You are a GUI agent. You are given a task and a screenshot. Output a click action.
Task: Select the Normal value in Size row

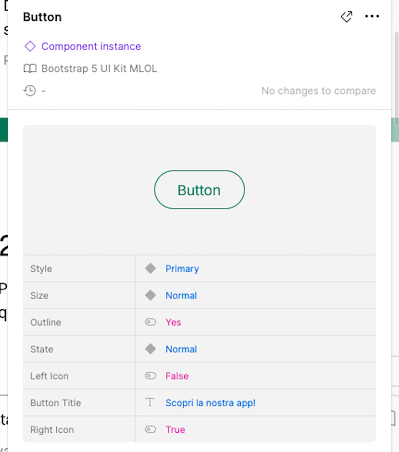pos(181,295)
